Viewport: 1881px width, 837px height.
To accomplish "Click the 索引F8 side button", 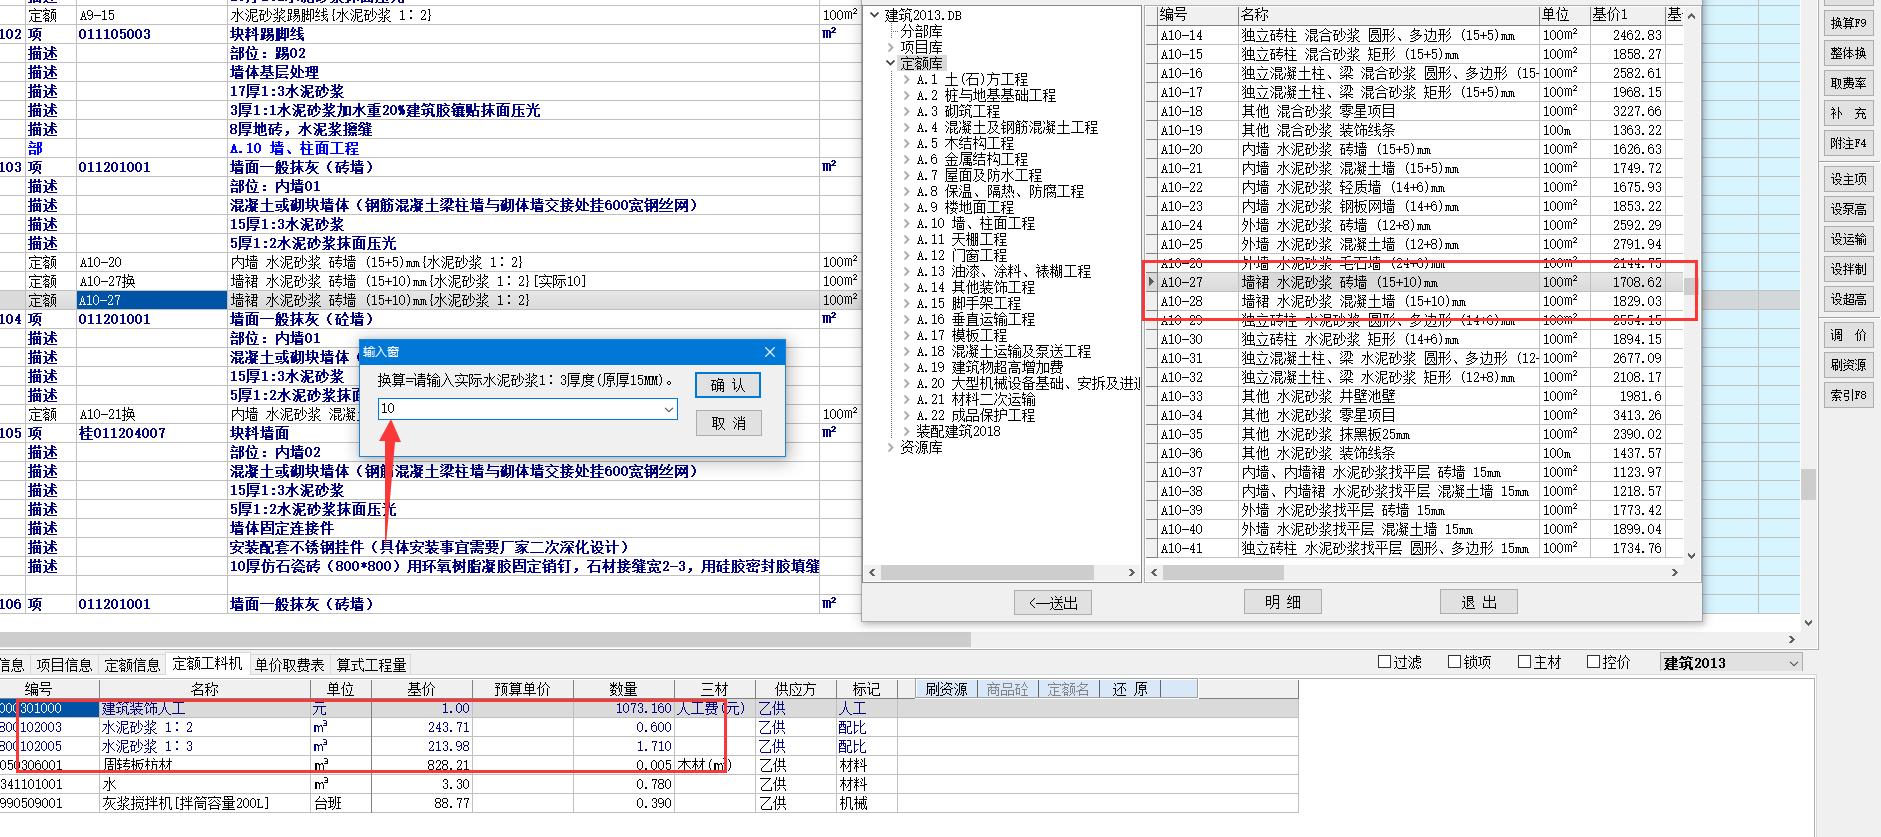I will point(1848,395).
